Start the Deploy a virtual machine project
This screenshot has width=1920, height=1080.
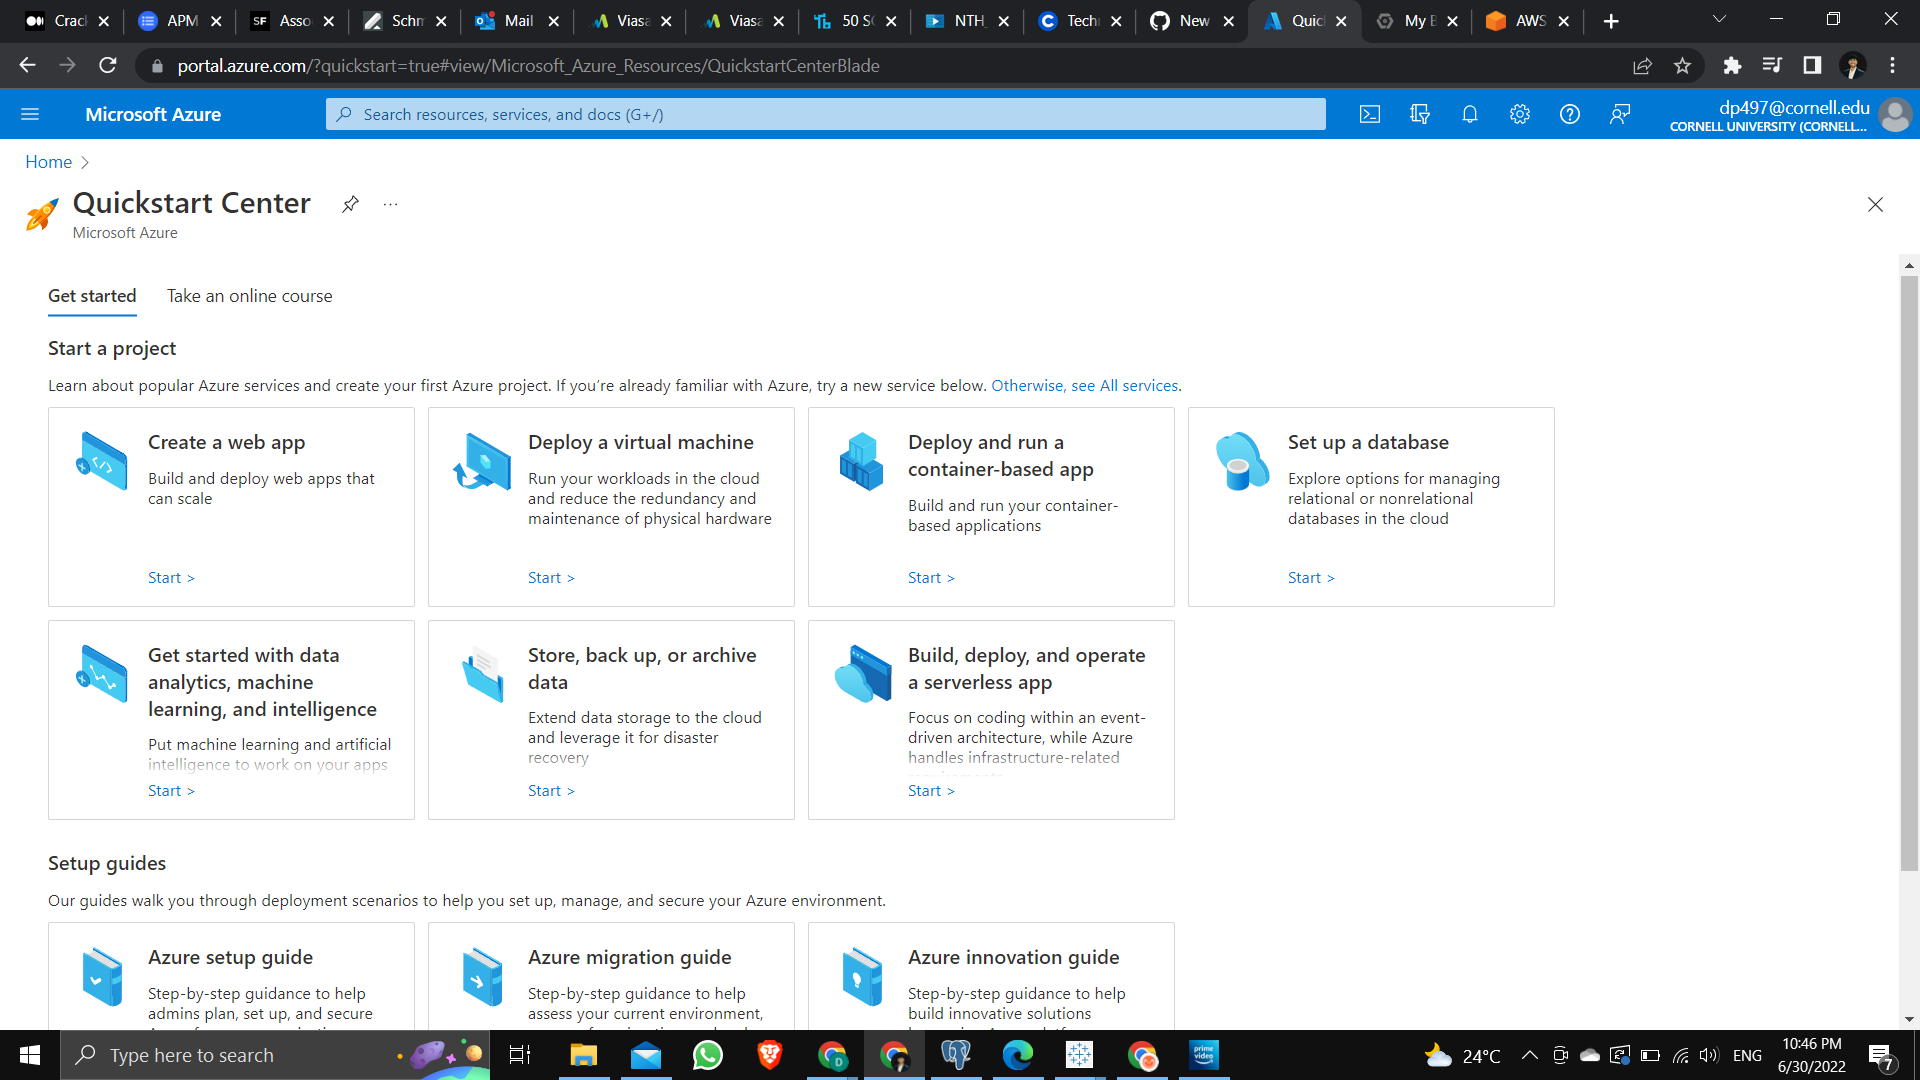coord(550,577)
